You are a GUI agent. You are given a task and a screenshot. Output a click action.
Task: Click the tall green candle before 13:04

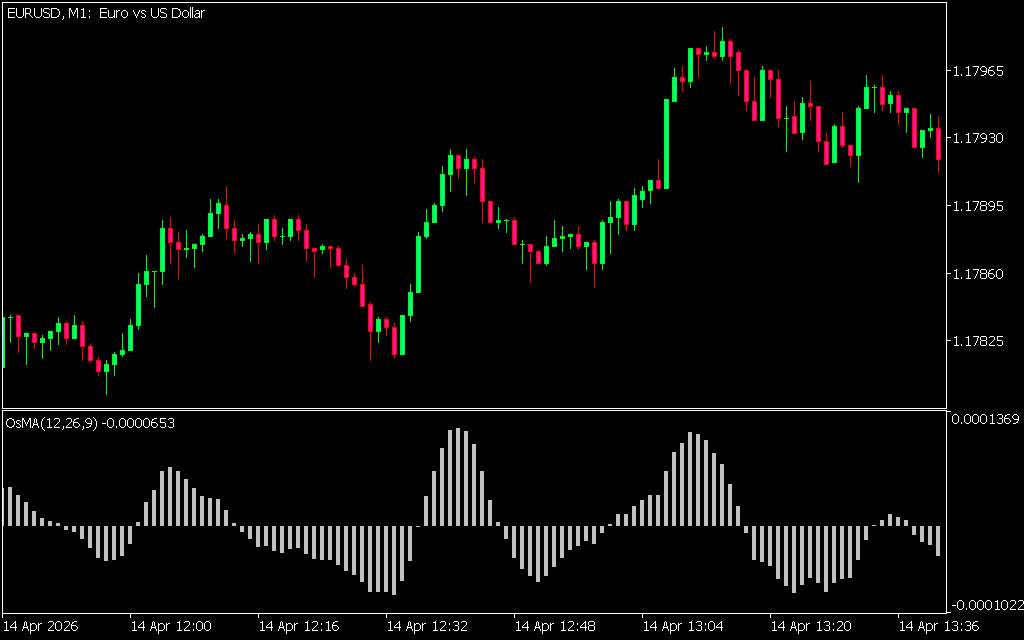coord(667,143)
